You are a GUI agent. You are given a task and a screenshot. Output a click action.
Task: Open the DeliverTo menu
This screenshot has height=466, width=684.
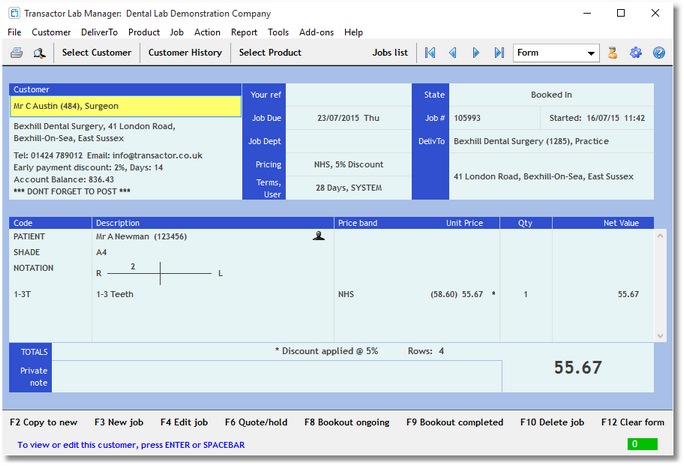(x=99, y=32)
